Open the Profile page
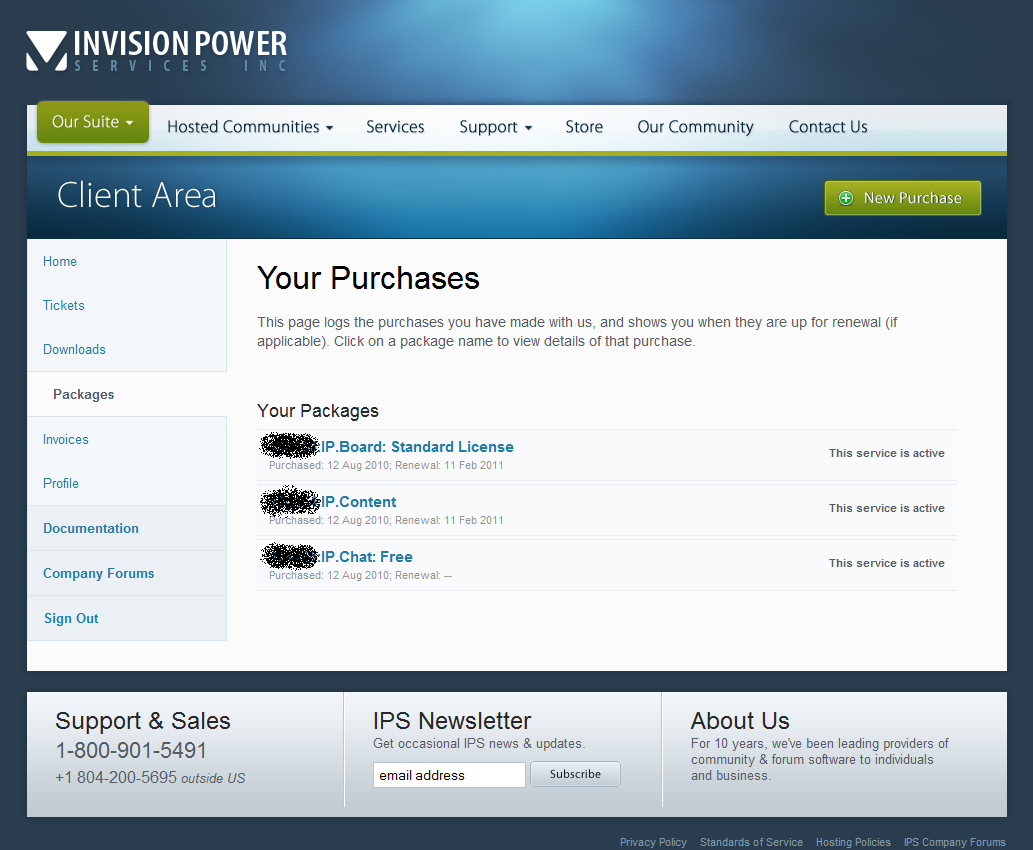Screen dimensions: 1033x850 (61, 484)
